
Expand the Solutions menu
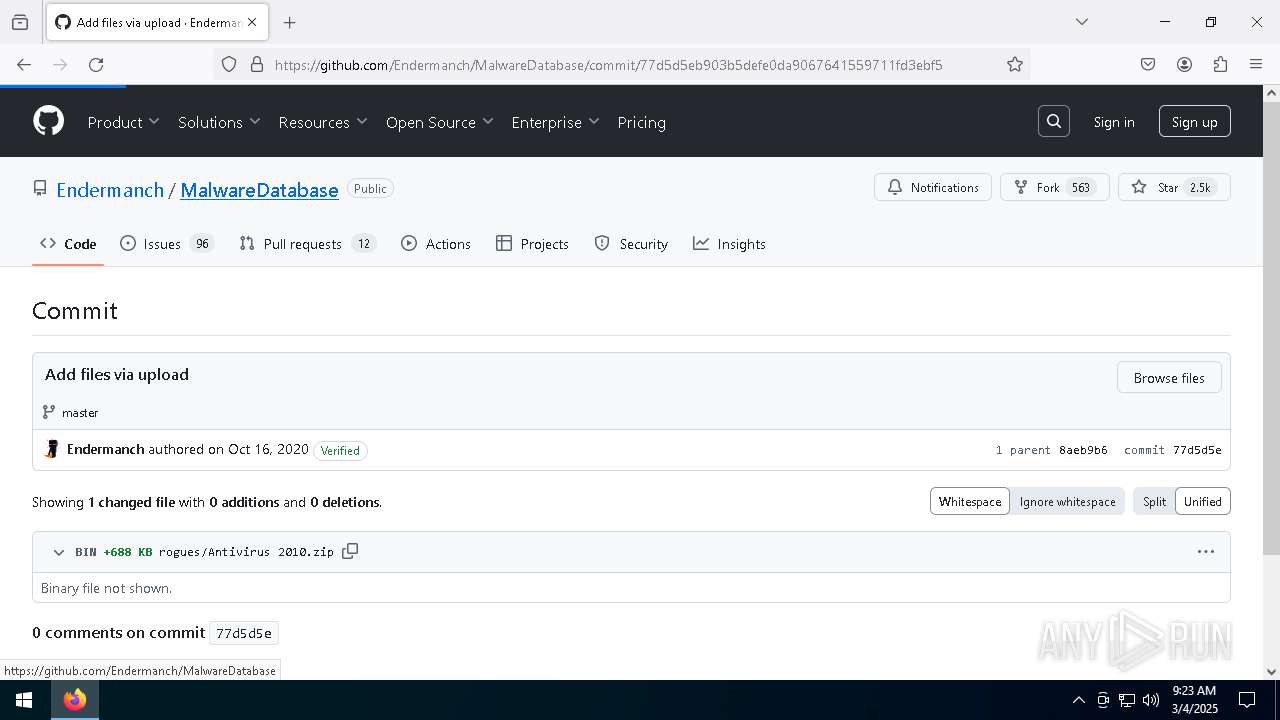point(219,122)
